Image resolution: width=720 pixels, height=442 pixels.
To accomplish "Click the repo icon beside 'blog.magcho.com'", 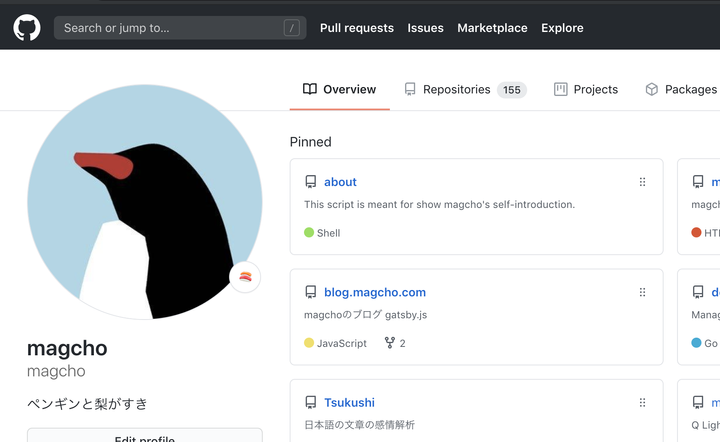I will pyautogui.click(x=311, y=292).
